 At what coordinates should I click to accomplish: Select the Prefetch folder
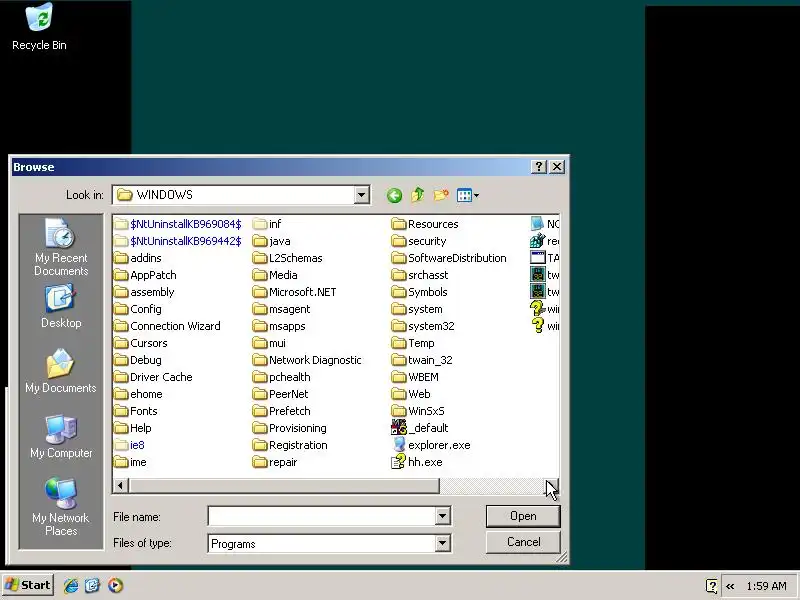click(282, 411)
